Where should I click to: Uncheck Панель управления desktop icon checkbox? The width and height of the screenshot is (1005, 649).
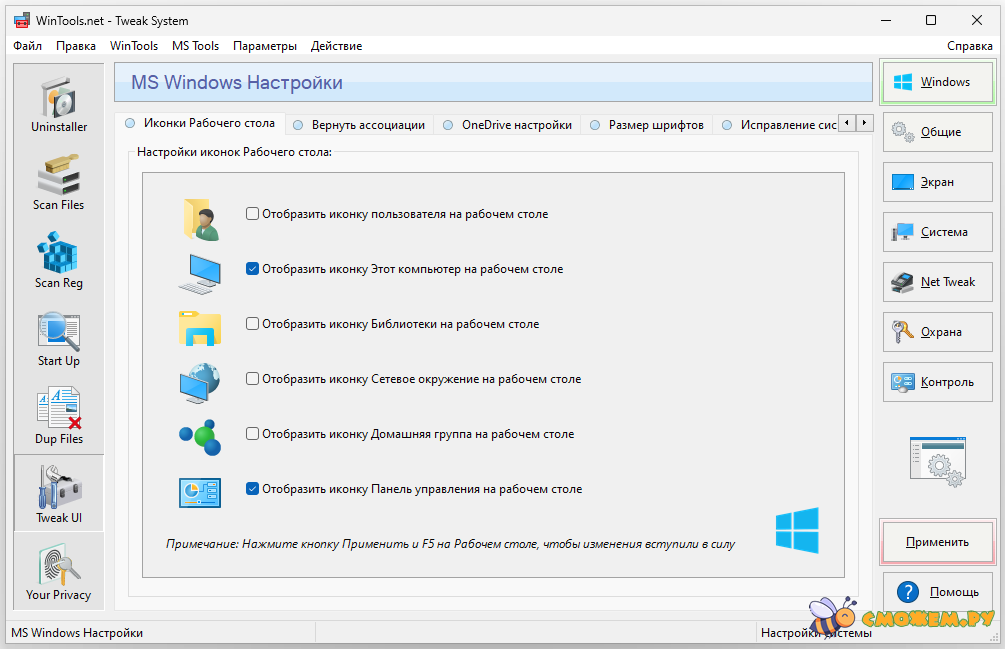[x=253, y=489]
